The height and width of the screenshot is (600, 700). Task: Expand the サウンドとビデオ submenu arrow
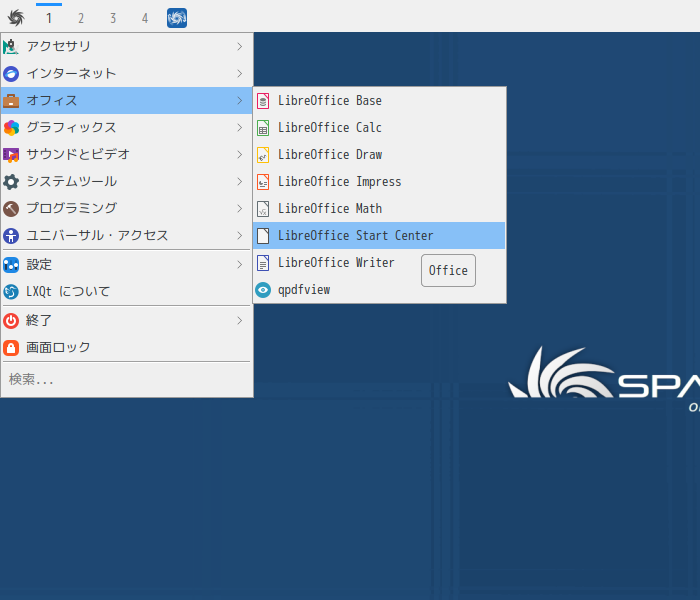[x=240, y=154]
